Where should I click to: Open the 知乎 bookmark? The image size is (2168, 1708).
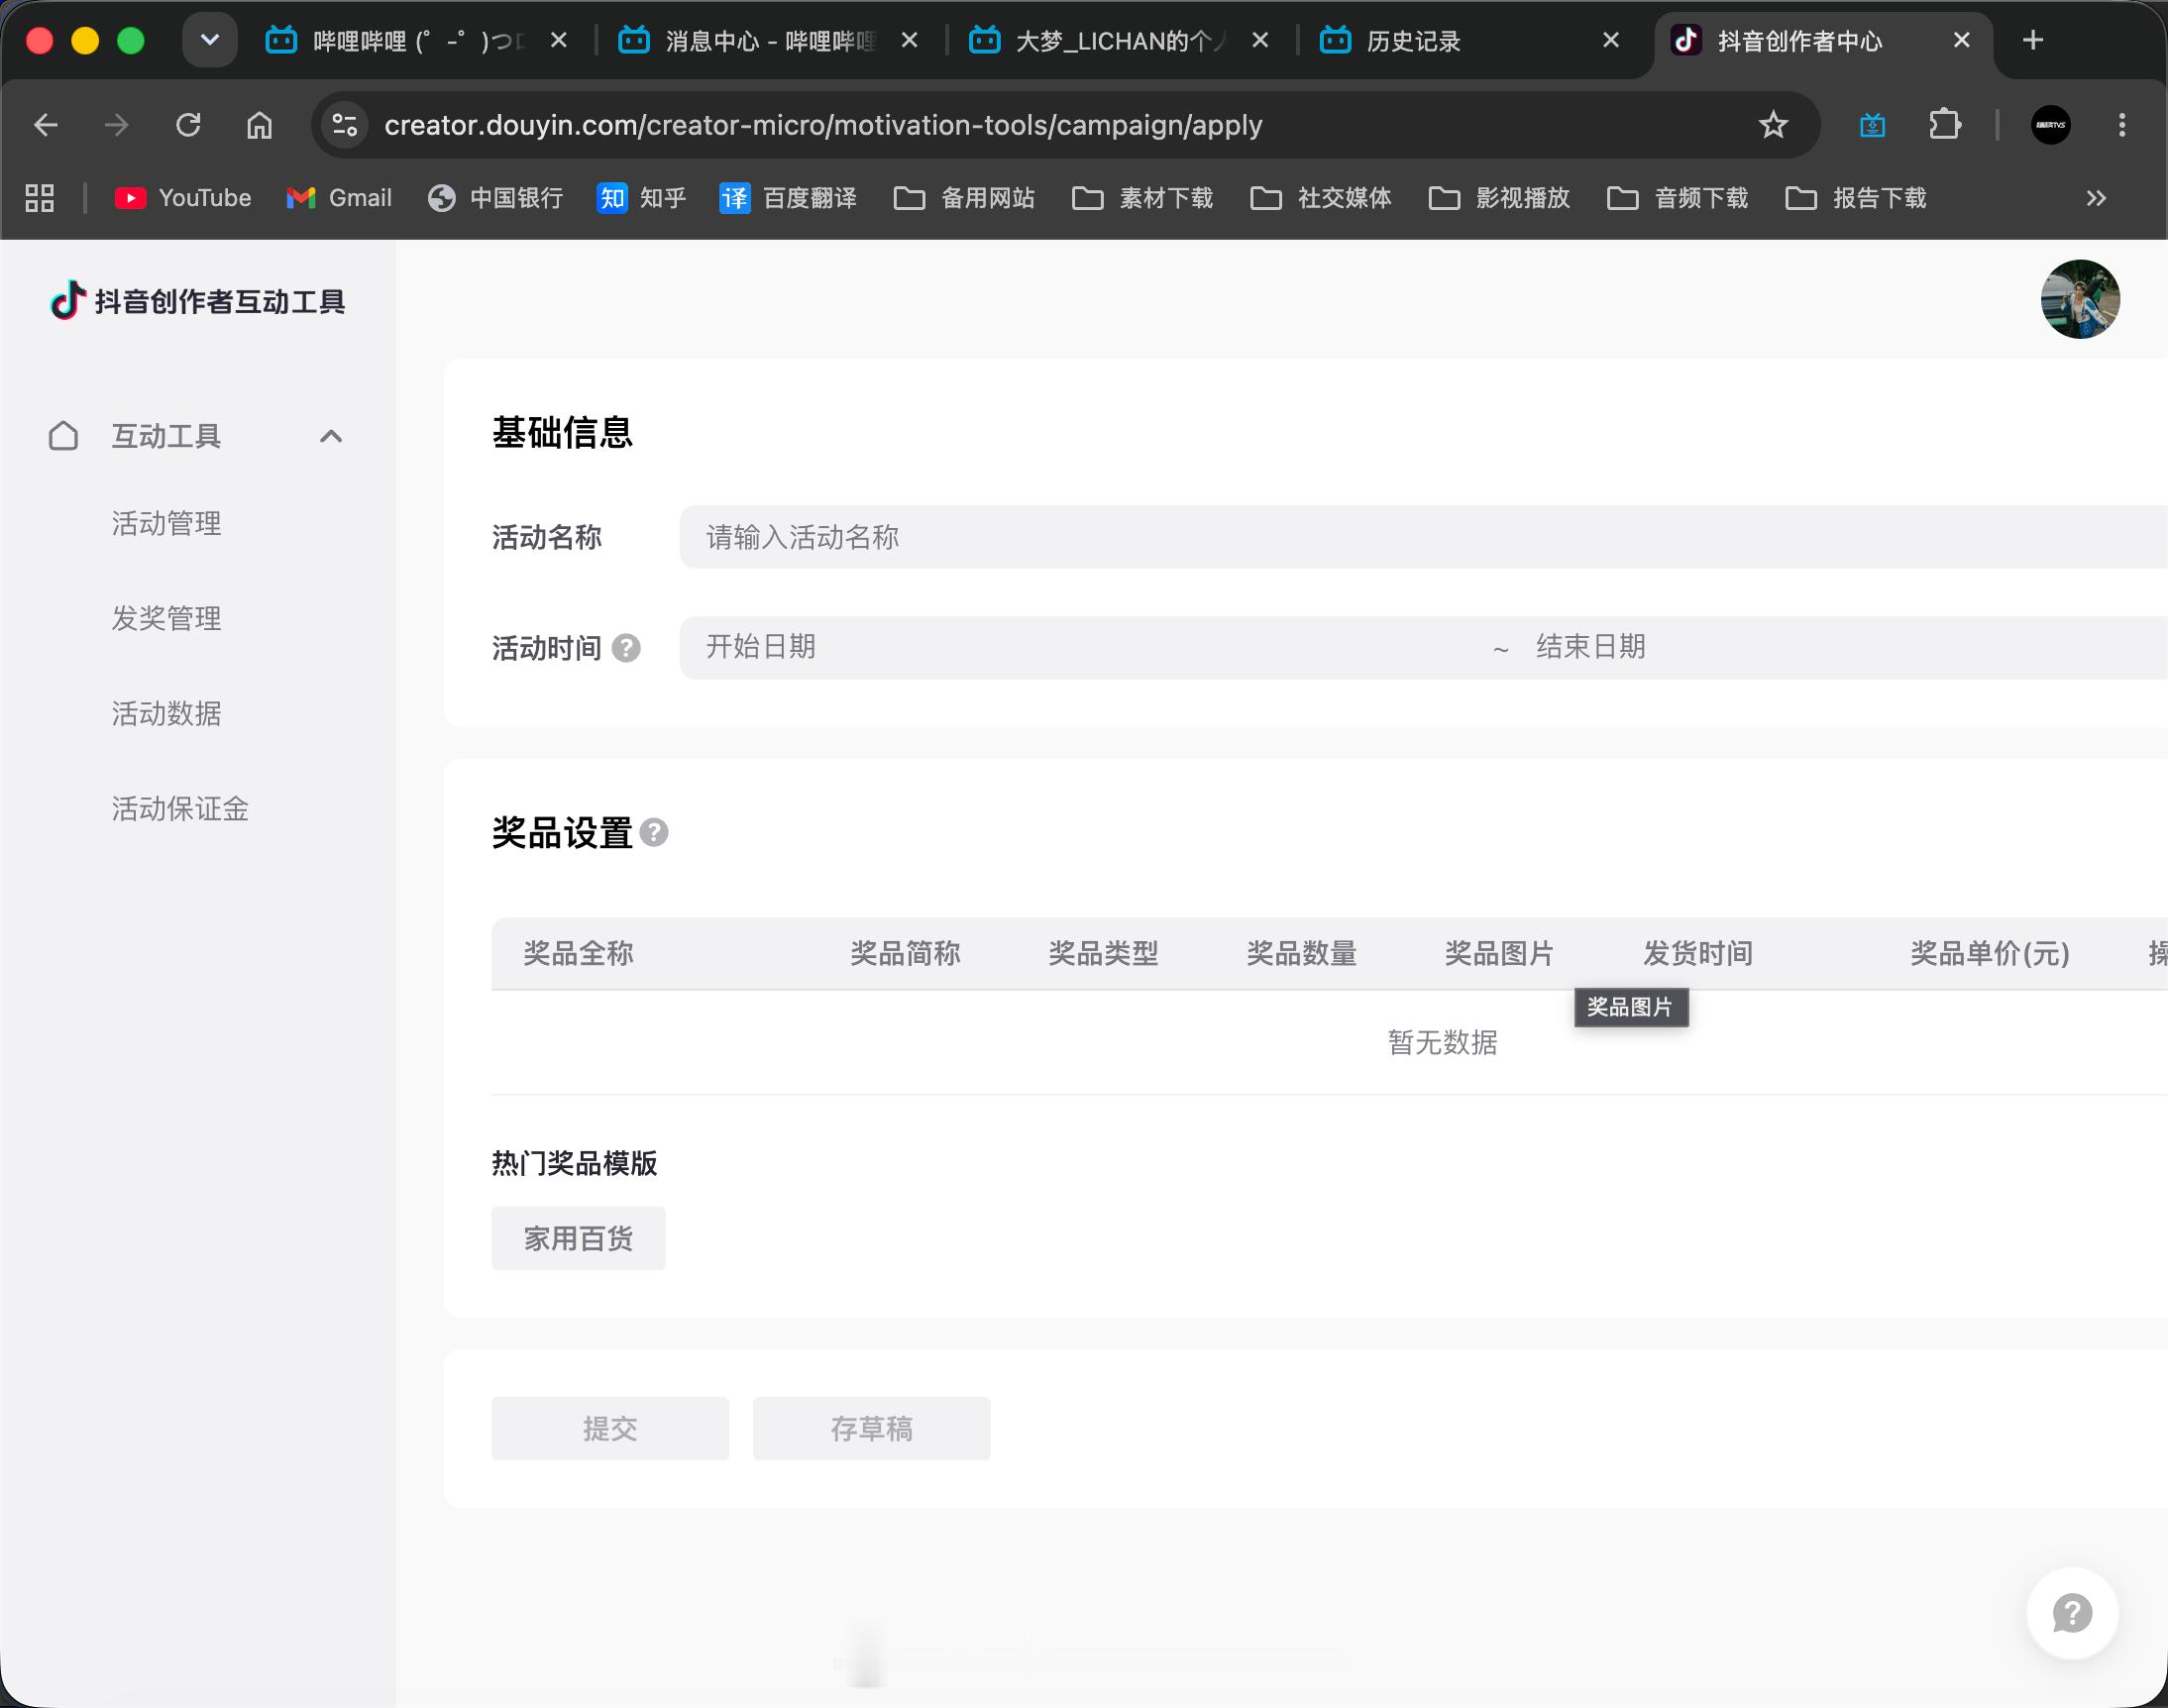click(642, 198)
